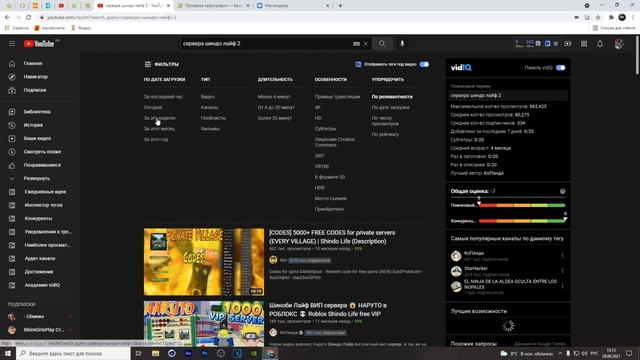
Task: Click the Windows taskbar search box
Action: point(73,353)
